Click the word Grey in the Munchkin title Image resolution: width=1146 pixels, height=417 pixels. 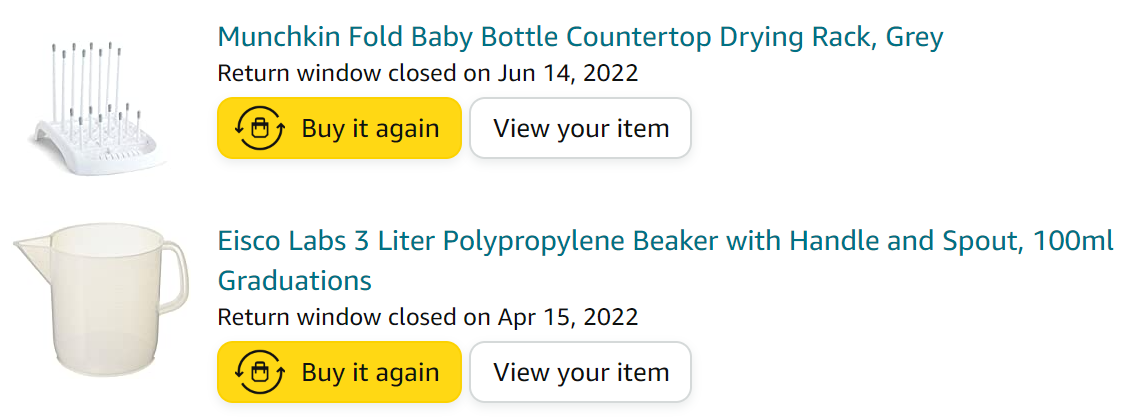click(x=914, y=38)
